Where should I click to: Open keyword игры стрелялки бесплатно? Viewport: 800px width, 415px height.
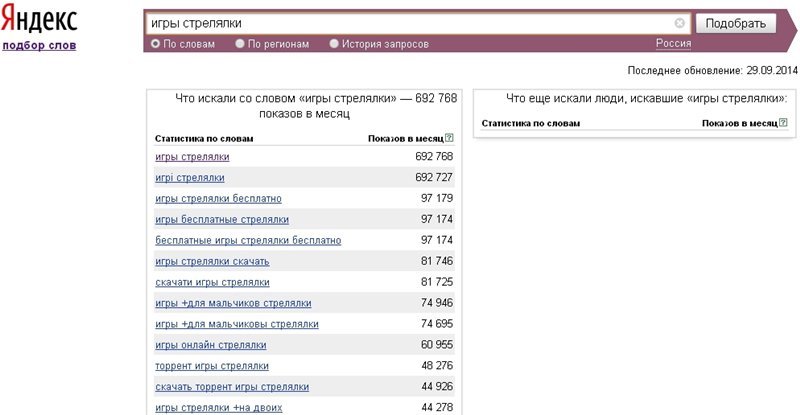[x=218, y=199]
